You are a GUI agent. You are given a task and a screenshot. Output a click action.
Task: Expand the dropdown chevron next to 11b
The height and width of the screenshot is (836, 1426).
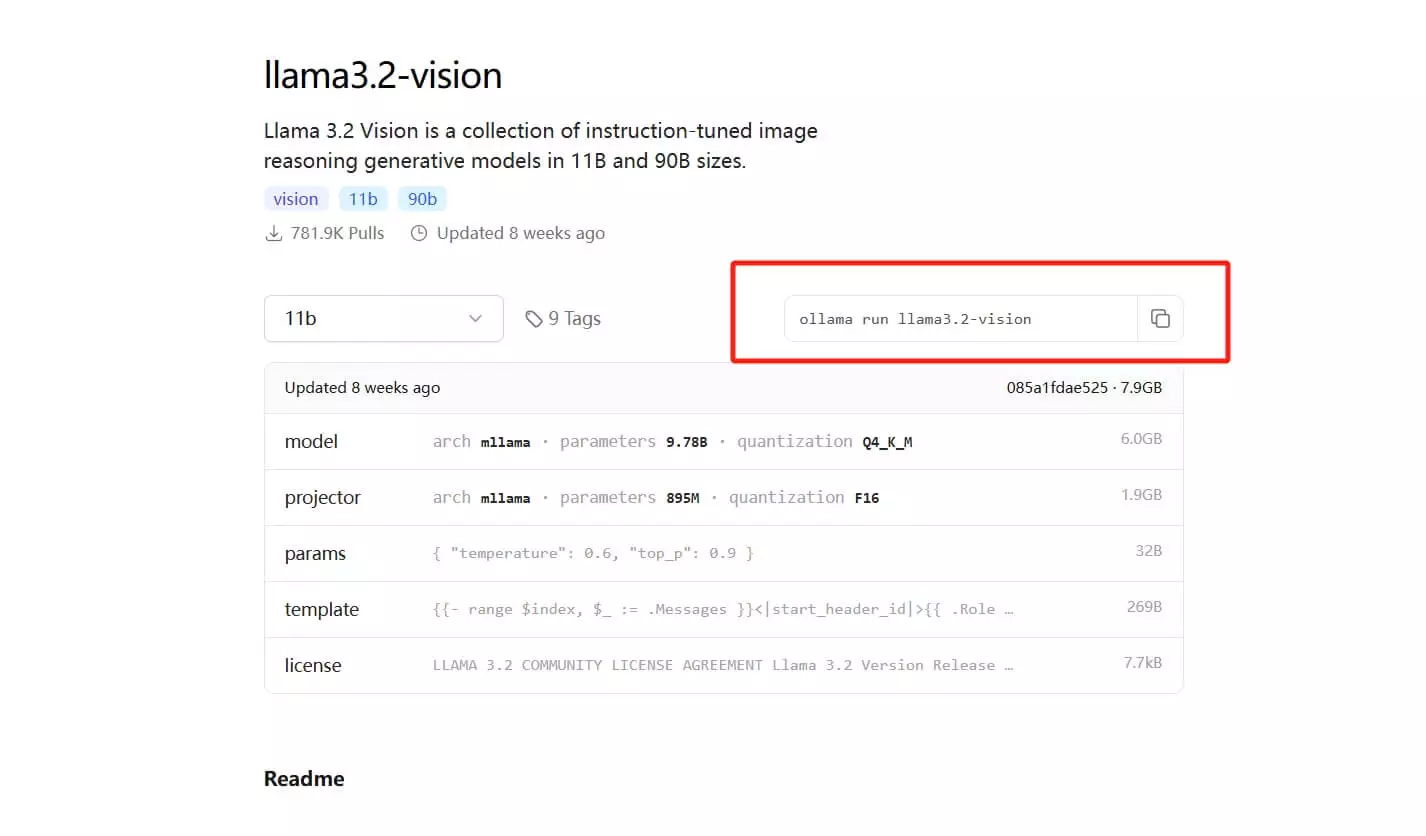[475, 319]
